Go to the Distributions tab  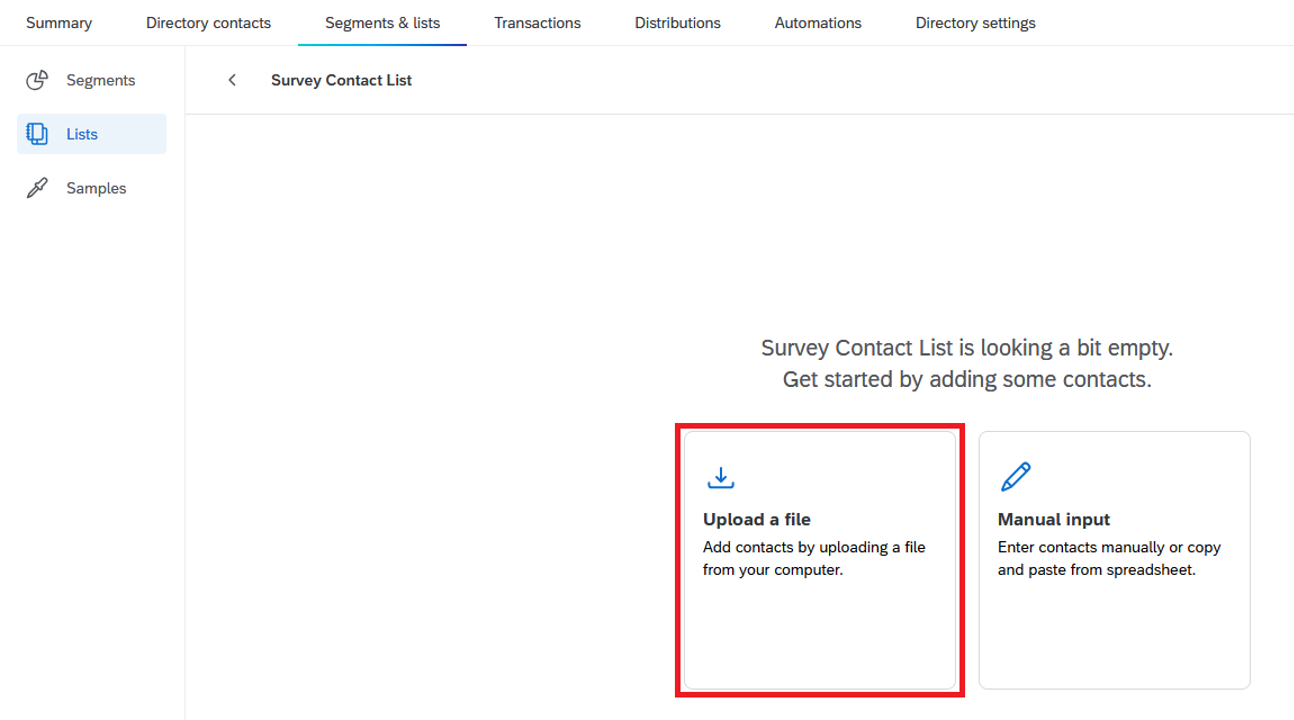677,23
